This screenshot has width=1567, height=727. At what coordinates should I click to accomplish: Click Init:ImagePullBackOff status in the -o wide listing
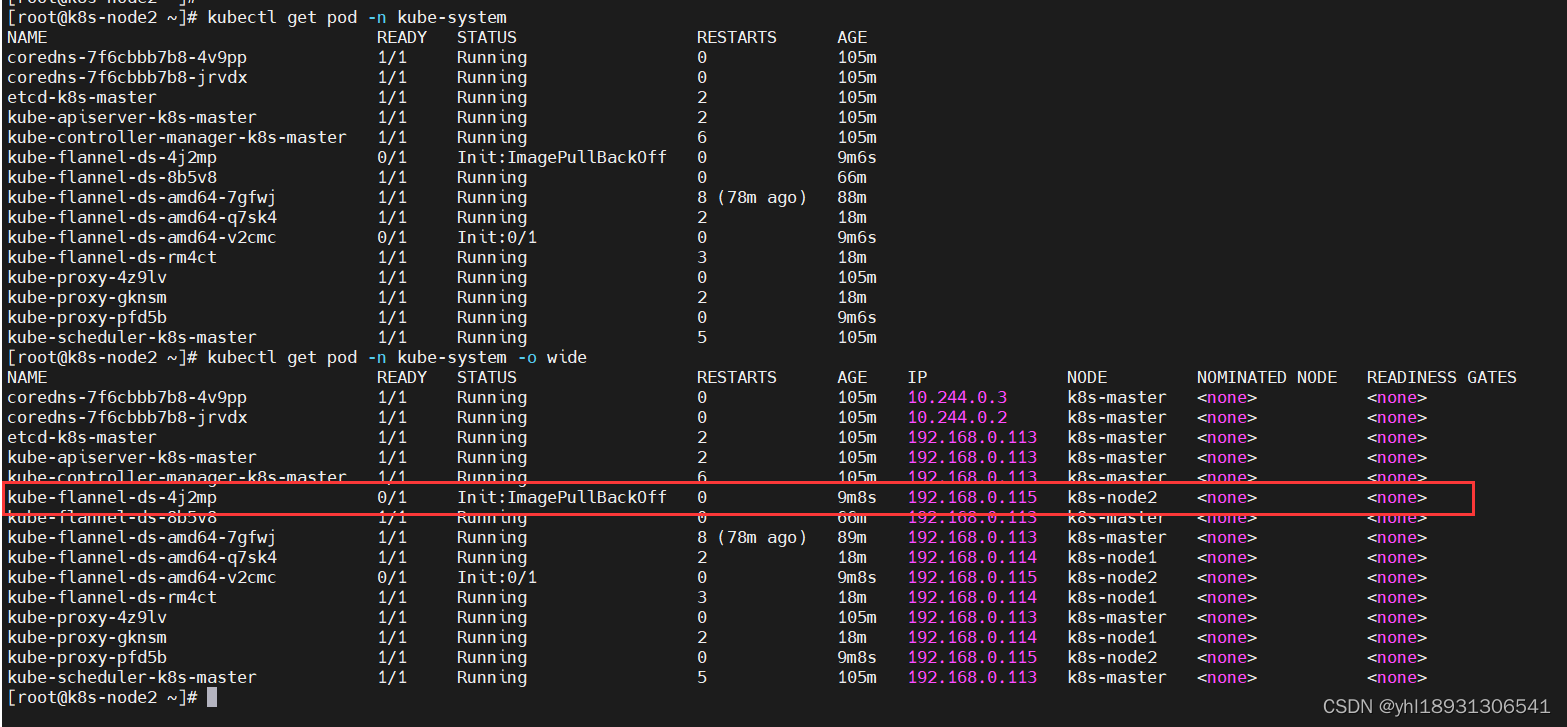coord(562,497)
